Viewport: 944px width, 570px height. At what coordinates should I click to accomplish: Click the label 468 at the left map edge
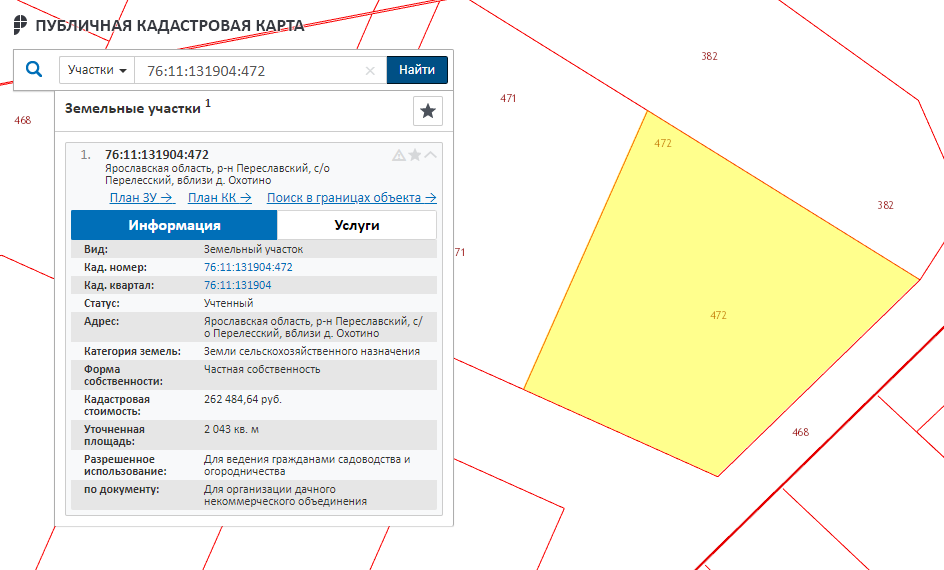23,120
